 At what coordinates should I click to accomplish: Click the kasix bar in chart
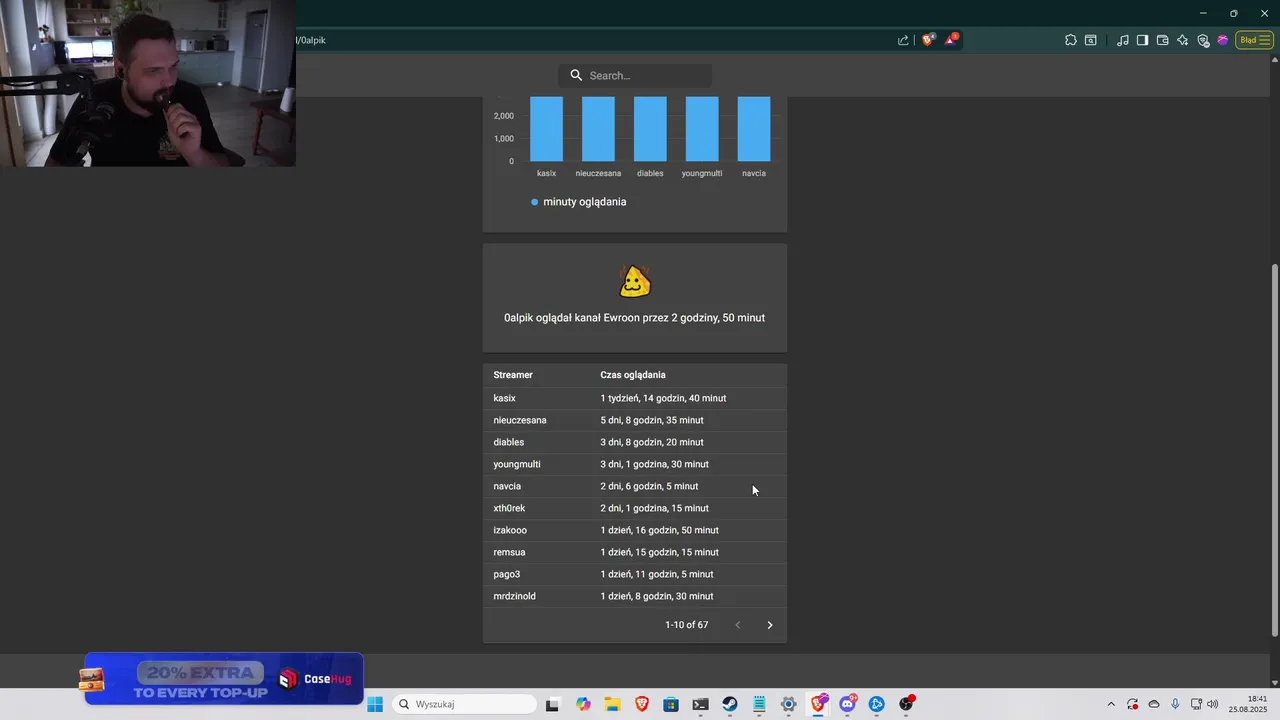pos(546,128)
